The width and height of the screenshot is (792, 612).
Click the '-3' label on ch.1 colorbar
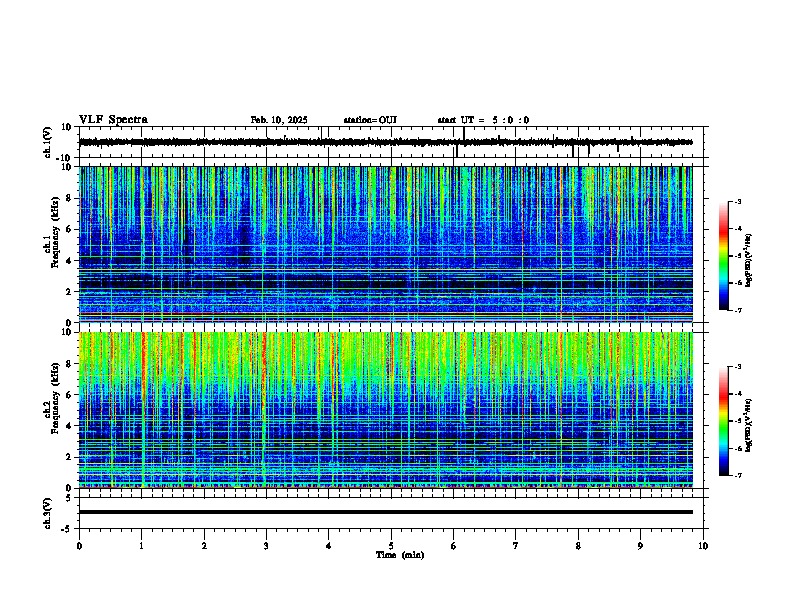click(737, 202)
